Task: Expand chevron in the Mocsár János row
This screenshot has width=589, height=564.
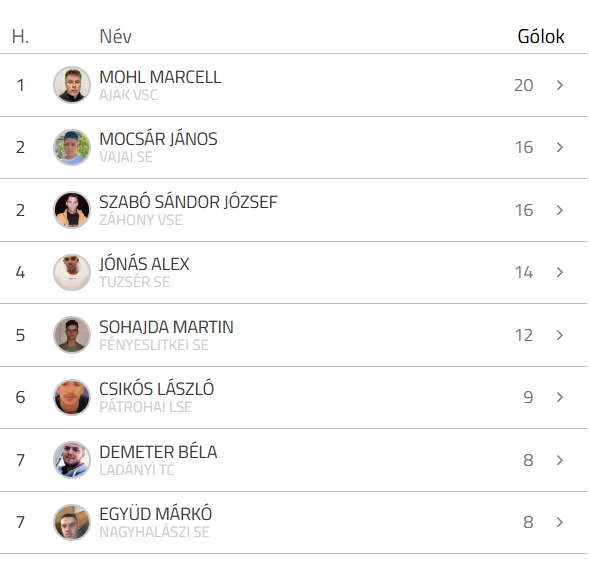Action: coord(560,147)
